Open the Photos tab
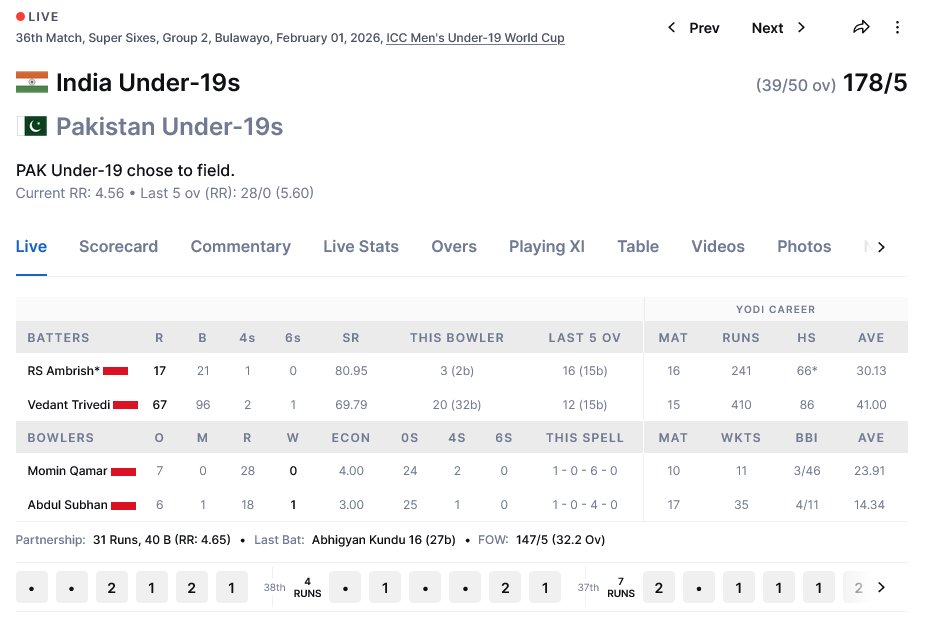 coord(804,247)
